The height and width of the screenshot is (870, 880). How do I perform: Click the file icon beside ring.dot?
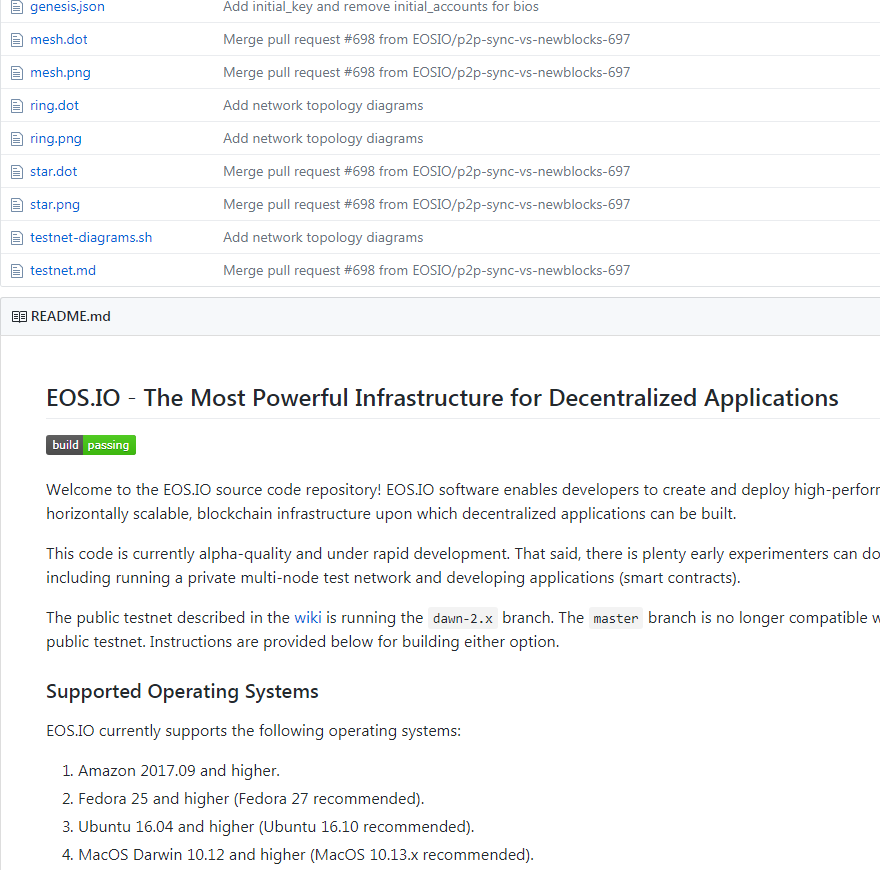click(17, 106)
